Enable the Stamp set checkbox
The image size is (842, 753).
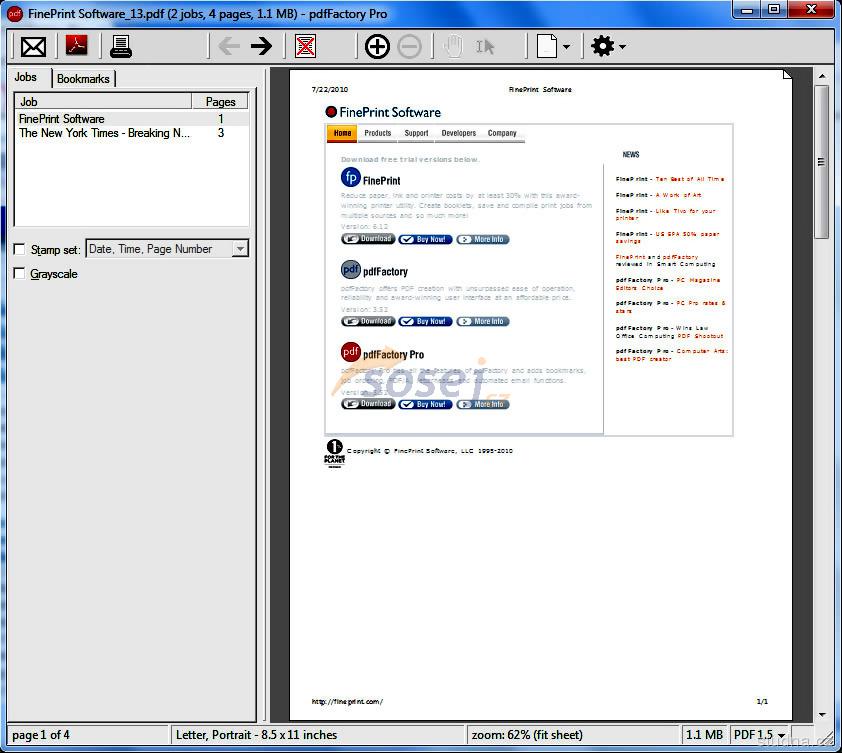[x=19, y=249]
